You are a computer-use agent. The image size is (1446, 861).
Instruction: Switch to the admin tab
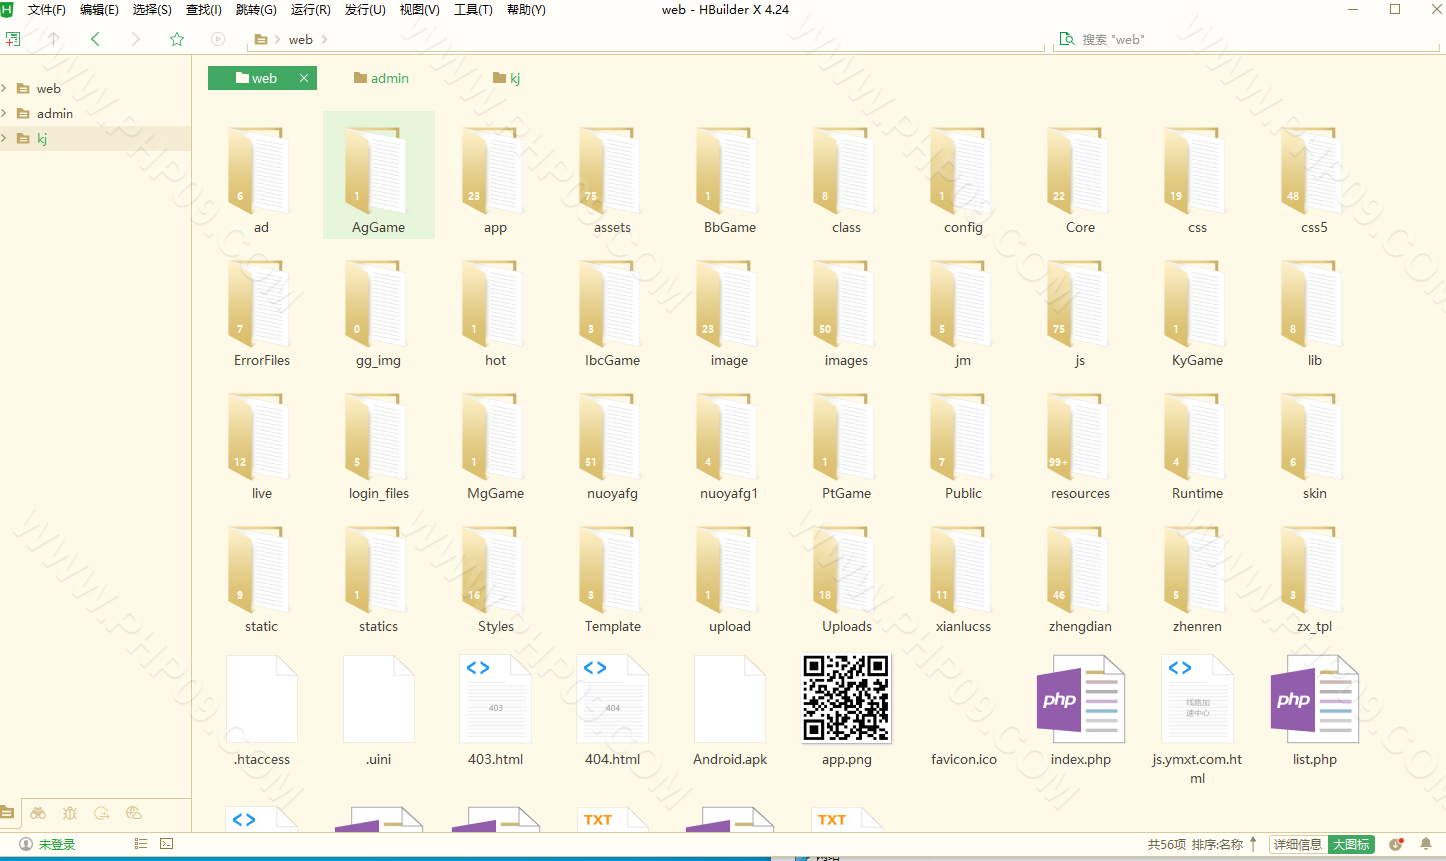tap(381, 78)
